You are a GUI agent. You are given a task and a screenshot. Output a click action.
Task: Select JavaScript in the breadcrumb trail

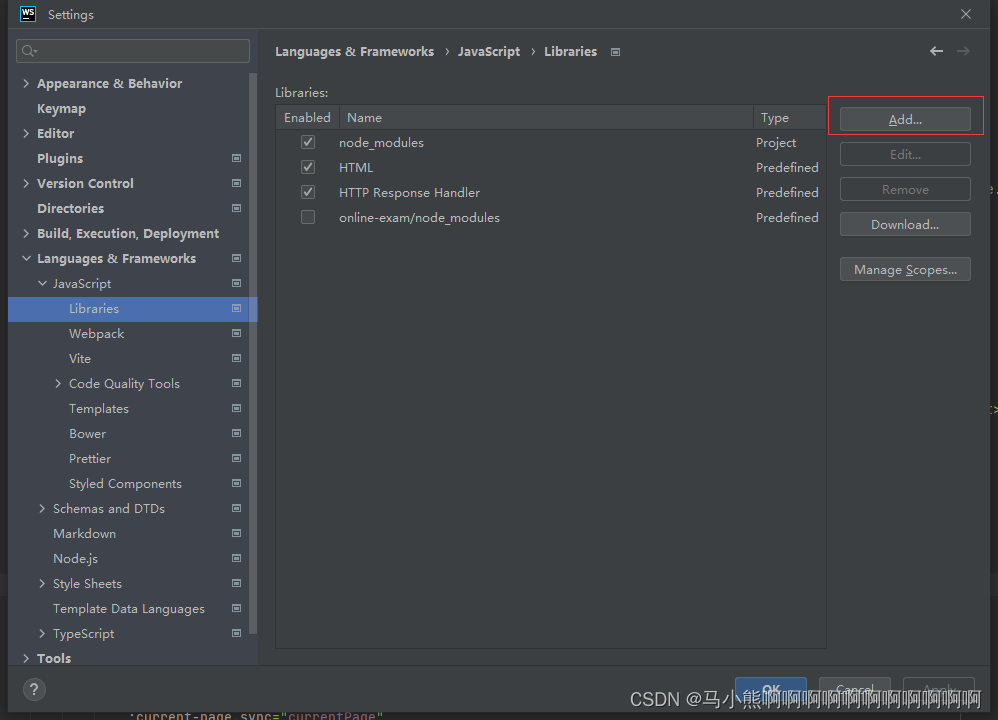pyautogui.click(x=489, y=51)
